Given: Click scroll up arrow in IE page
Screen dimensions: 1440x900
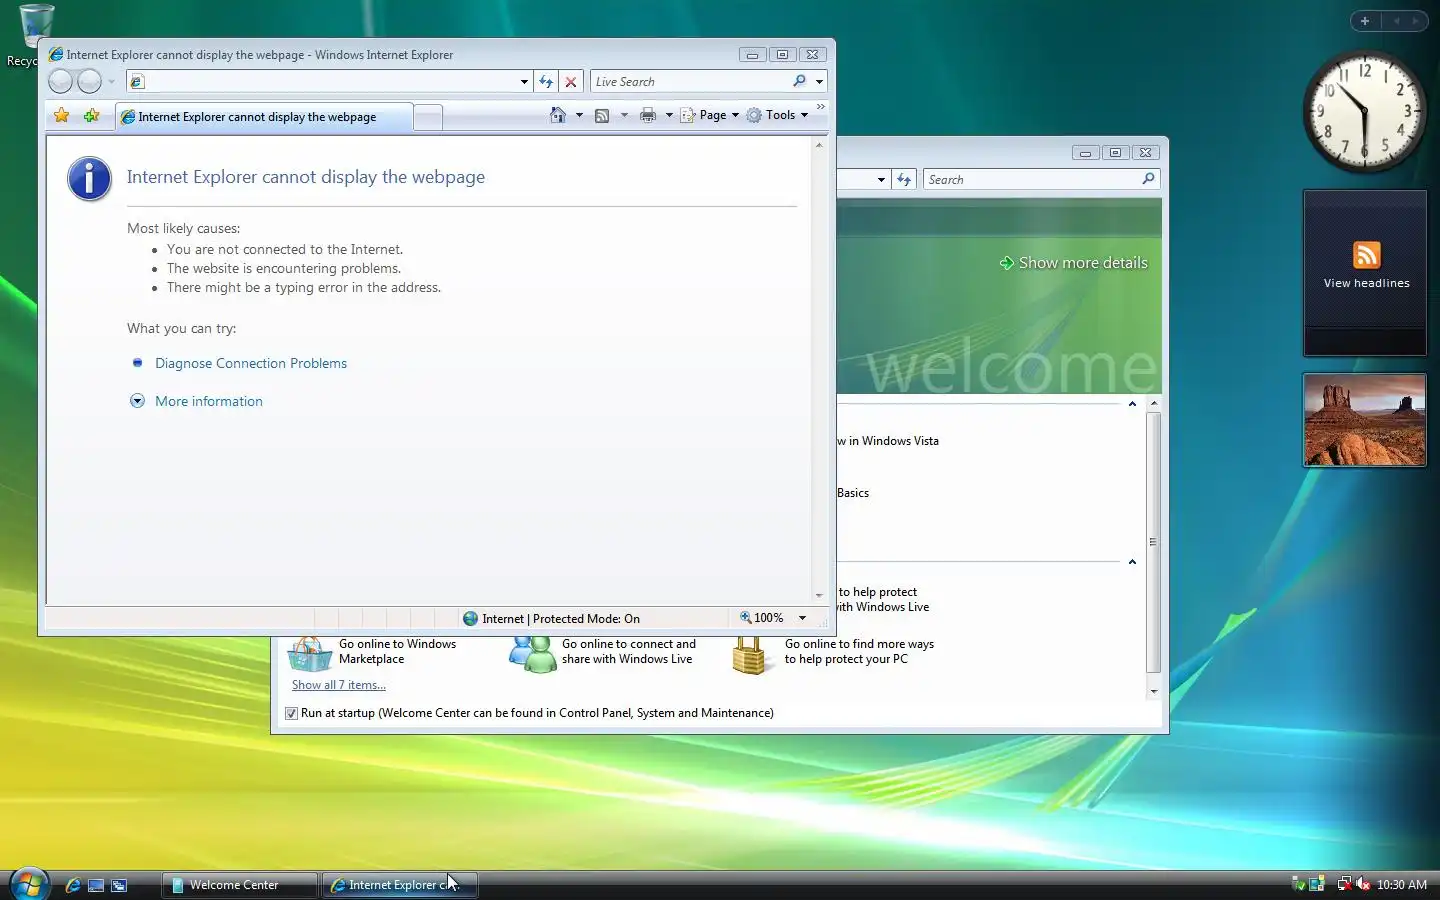Looking at the screenshot, I should 819,146.
